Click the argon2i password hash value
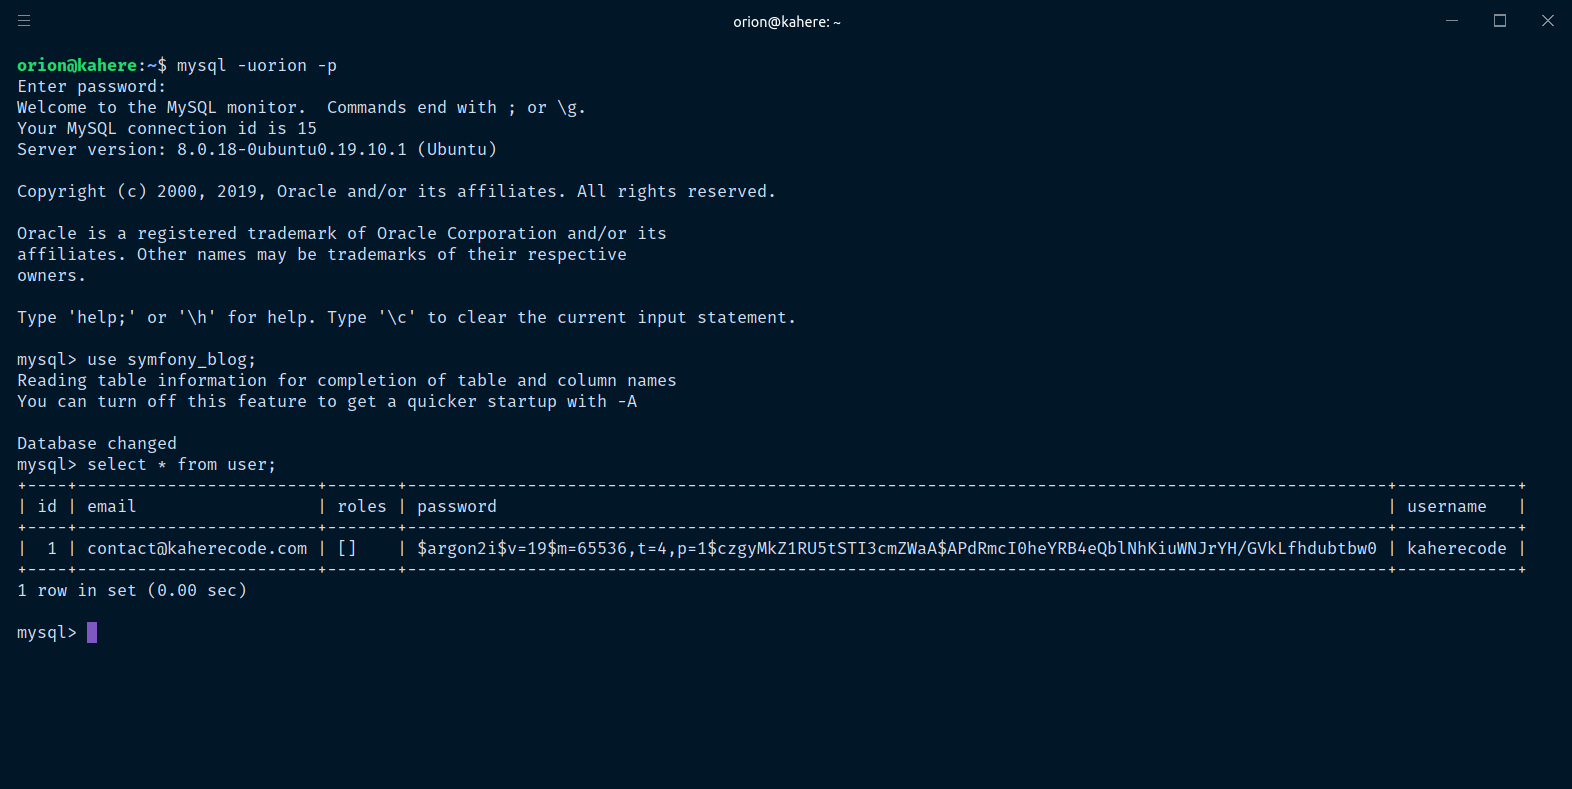 [896, 548]
